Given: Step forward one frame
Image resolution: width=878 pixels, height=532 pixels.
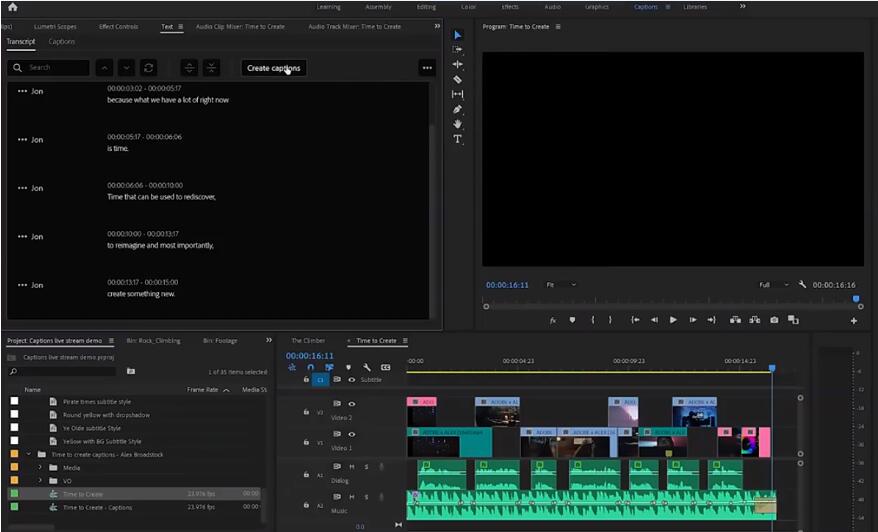Looking at the screenshot, I should pos(693,320).
